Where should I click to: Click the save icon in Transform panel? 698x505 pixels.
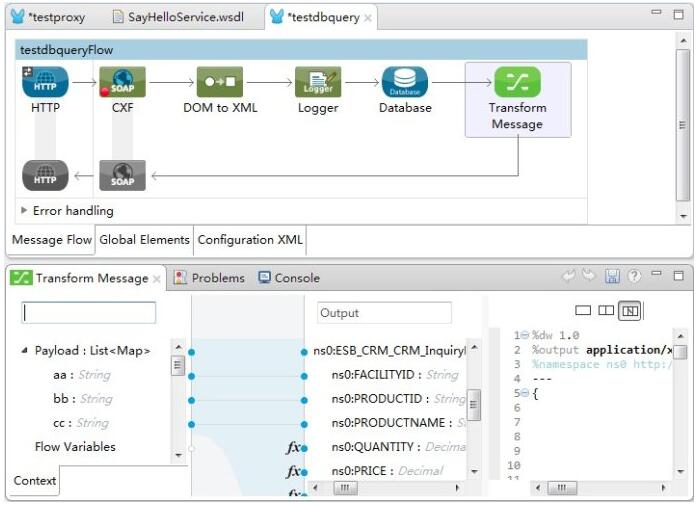(613, 277)
